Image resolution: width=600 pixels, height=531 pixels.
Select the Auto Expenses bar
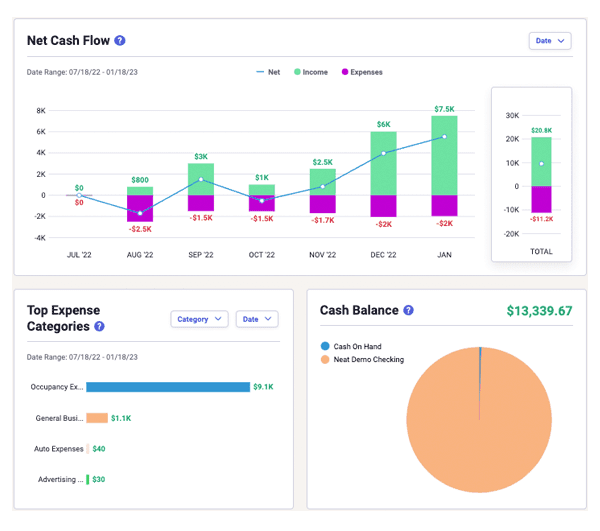click(88, 449)
